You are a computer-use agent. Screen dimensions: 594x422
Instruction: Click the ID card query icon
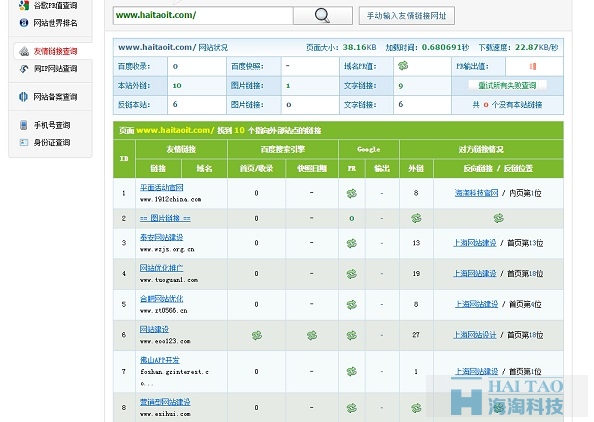[24, 142]
